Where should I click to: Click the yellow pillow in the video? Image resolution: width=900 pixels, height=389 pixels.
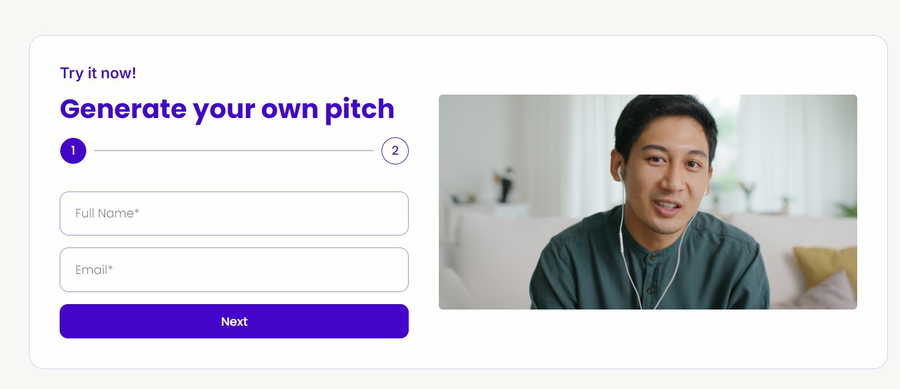click(x=825, y=265)
